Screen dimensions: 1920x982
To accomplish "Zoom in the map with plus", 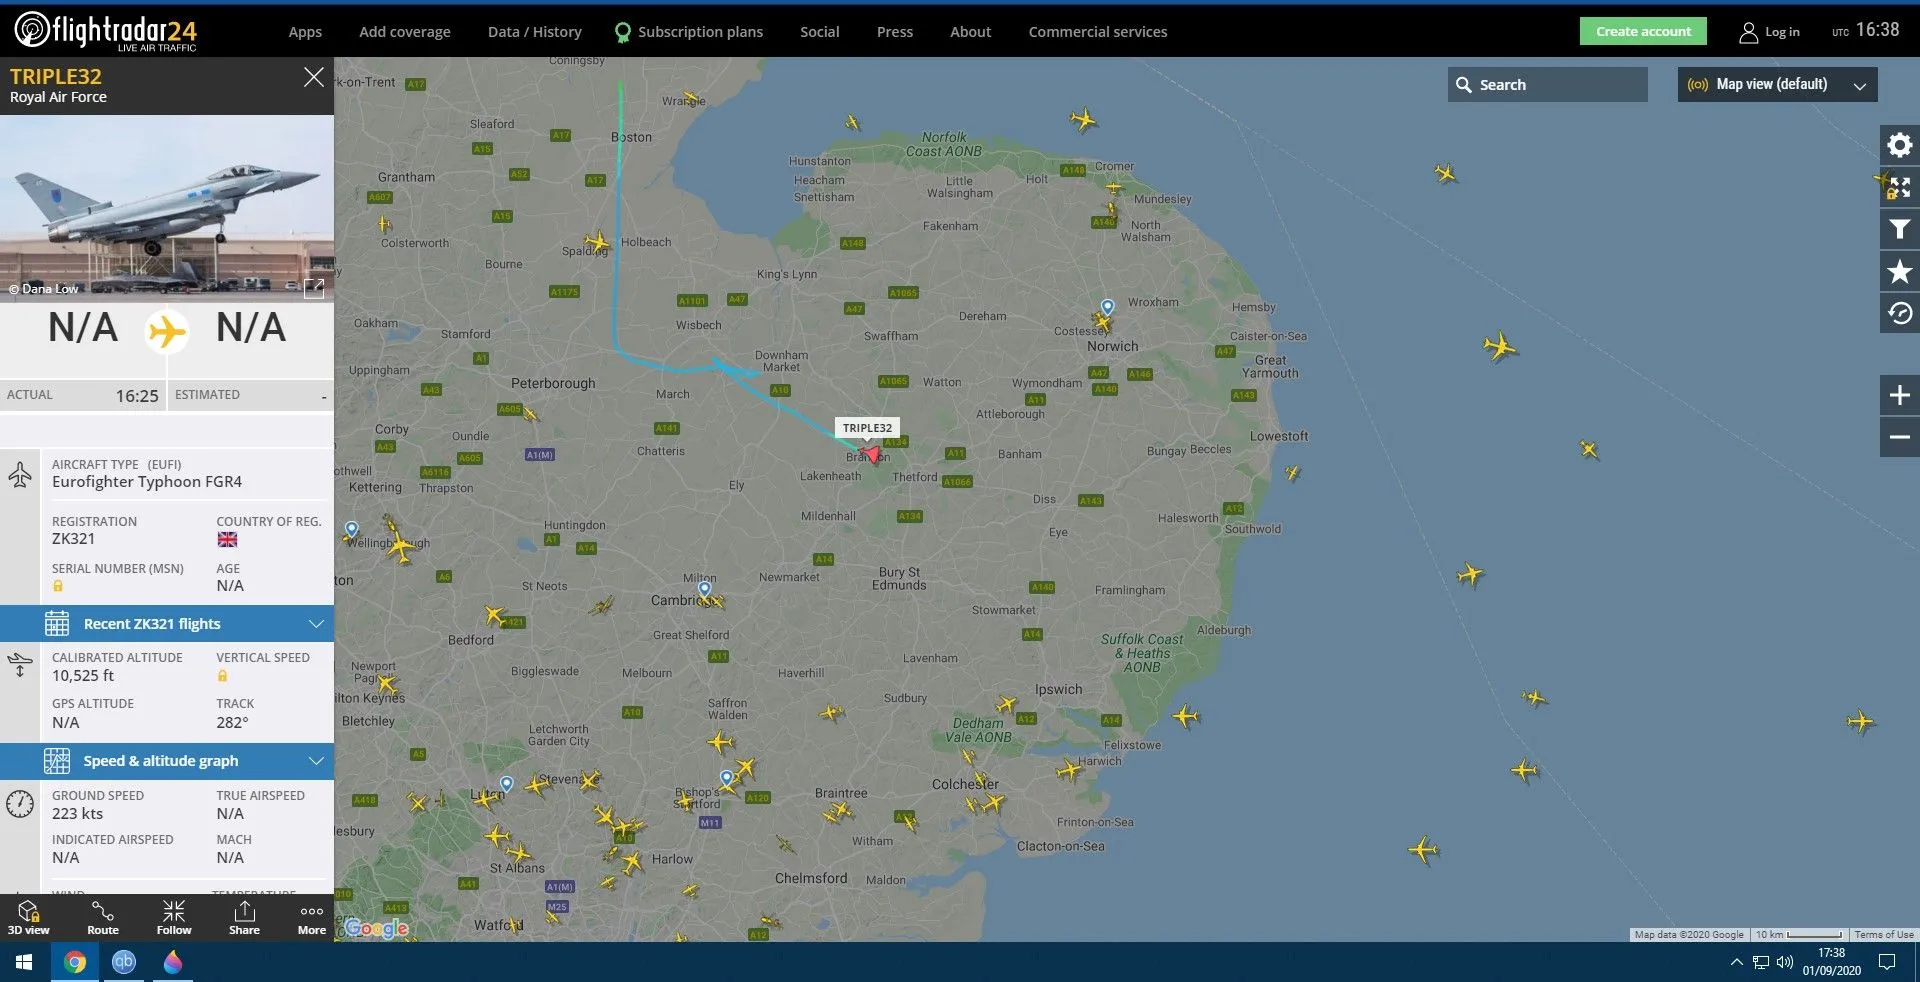I will [x=1899, y=395].
